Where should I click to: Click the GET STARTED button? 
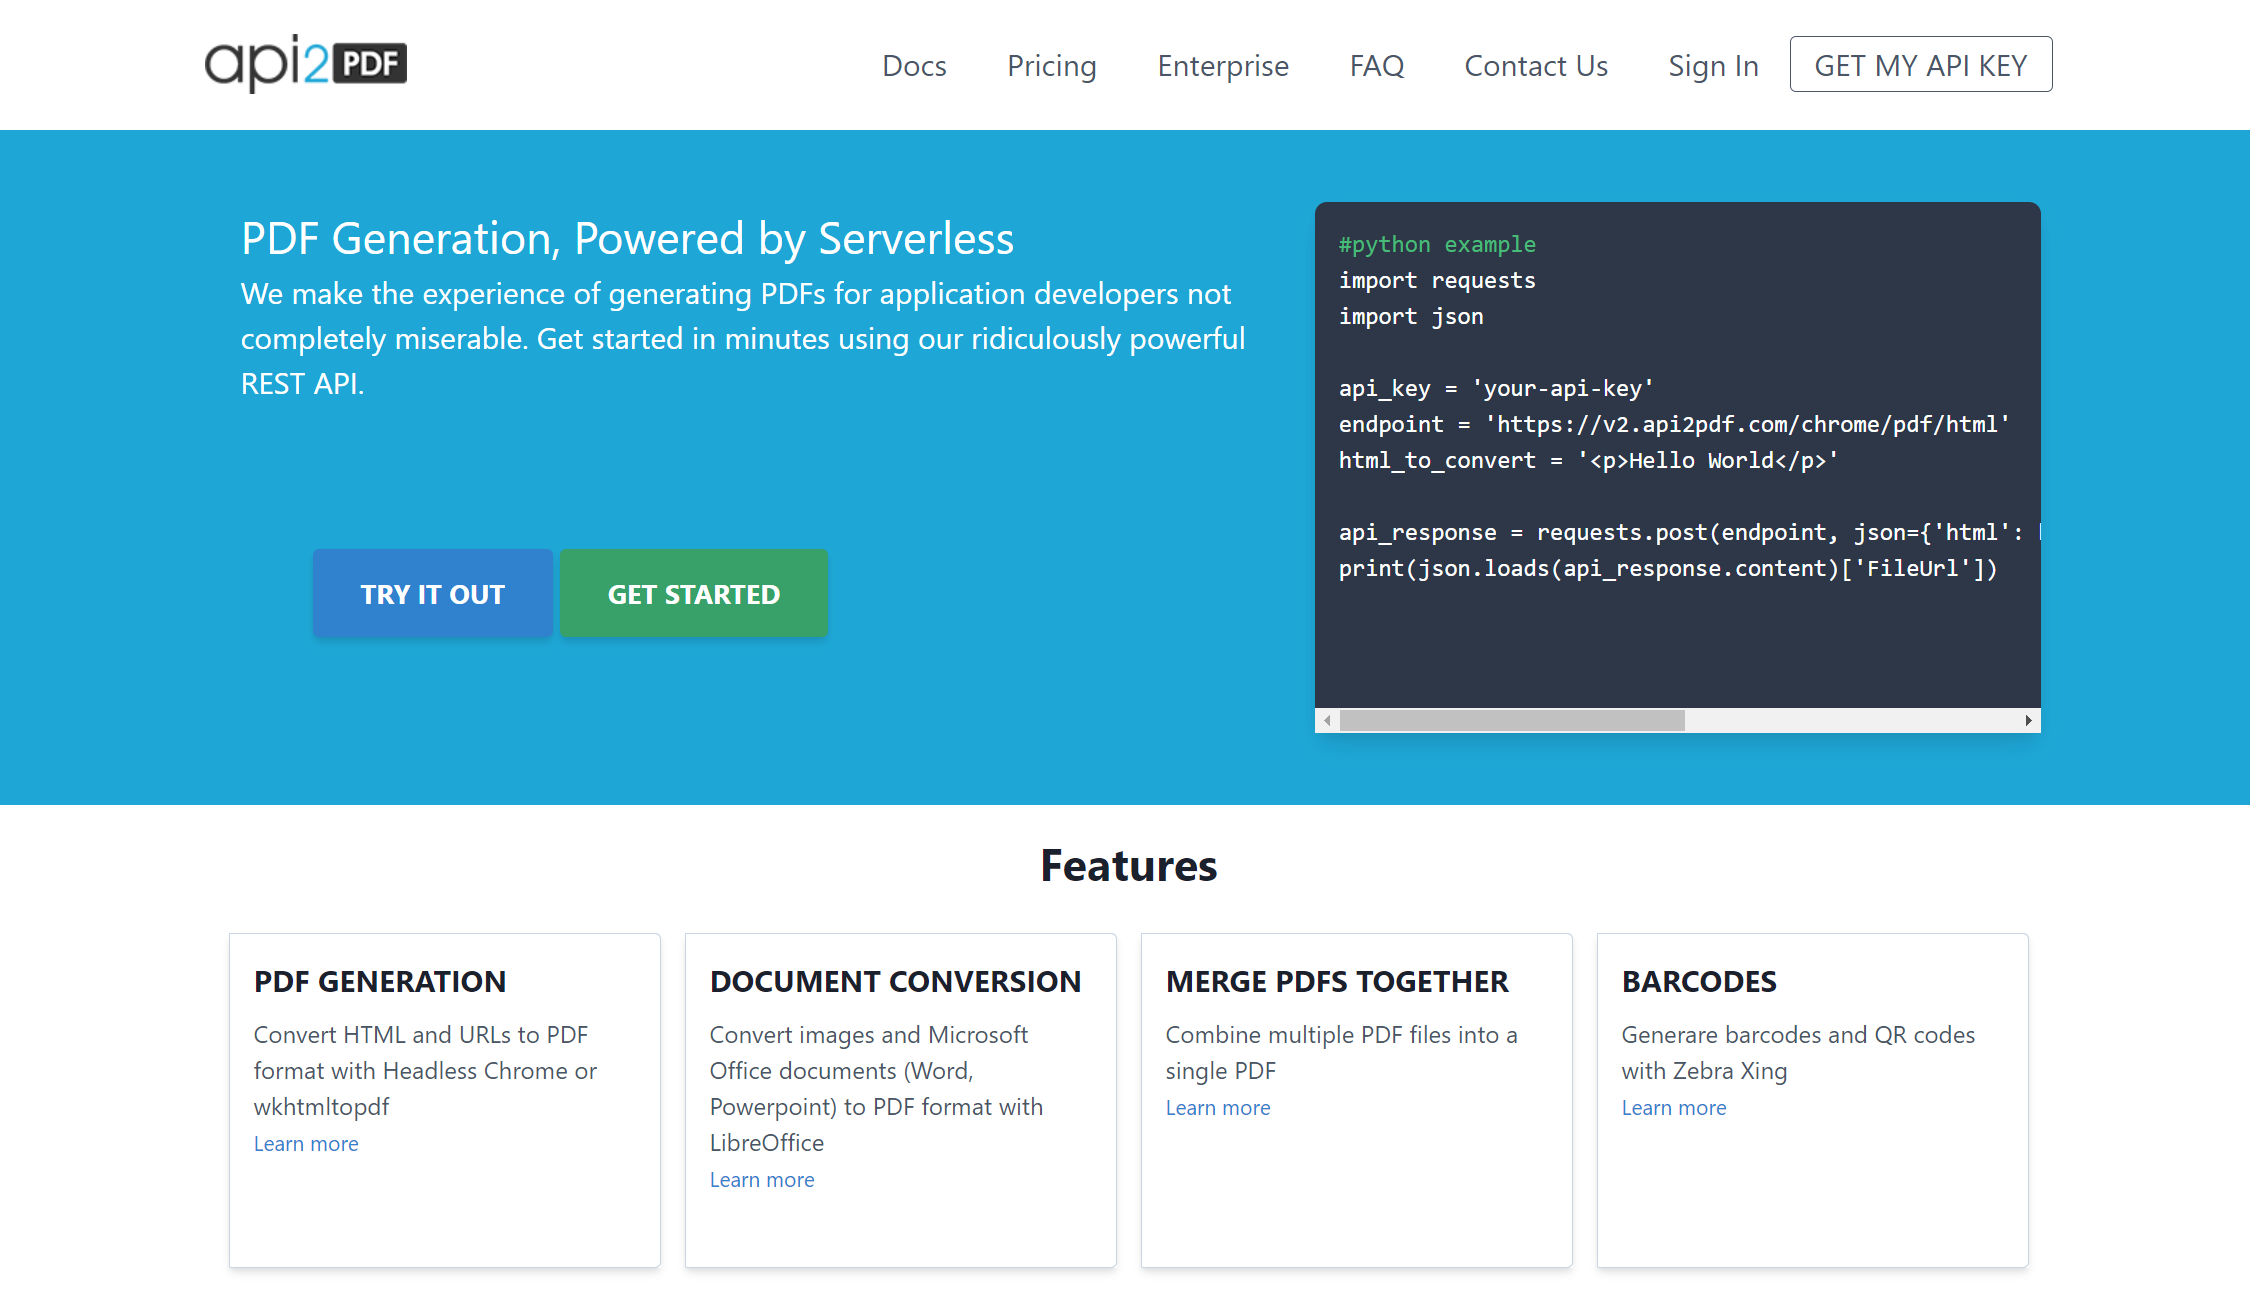[x=694, y=593]
